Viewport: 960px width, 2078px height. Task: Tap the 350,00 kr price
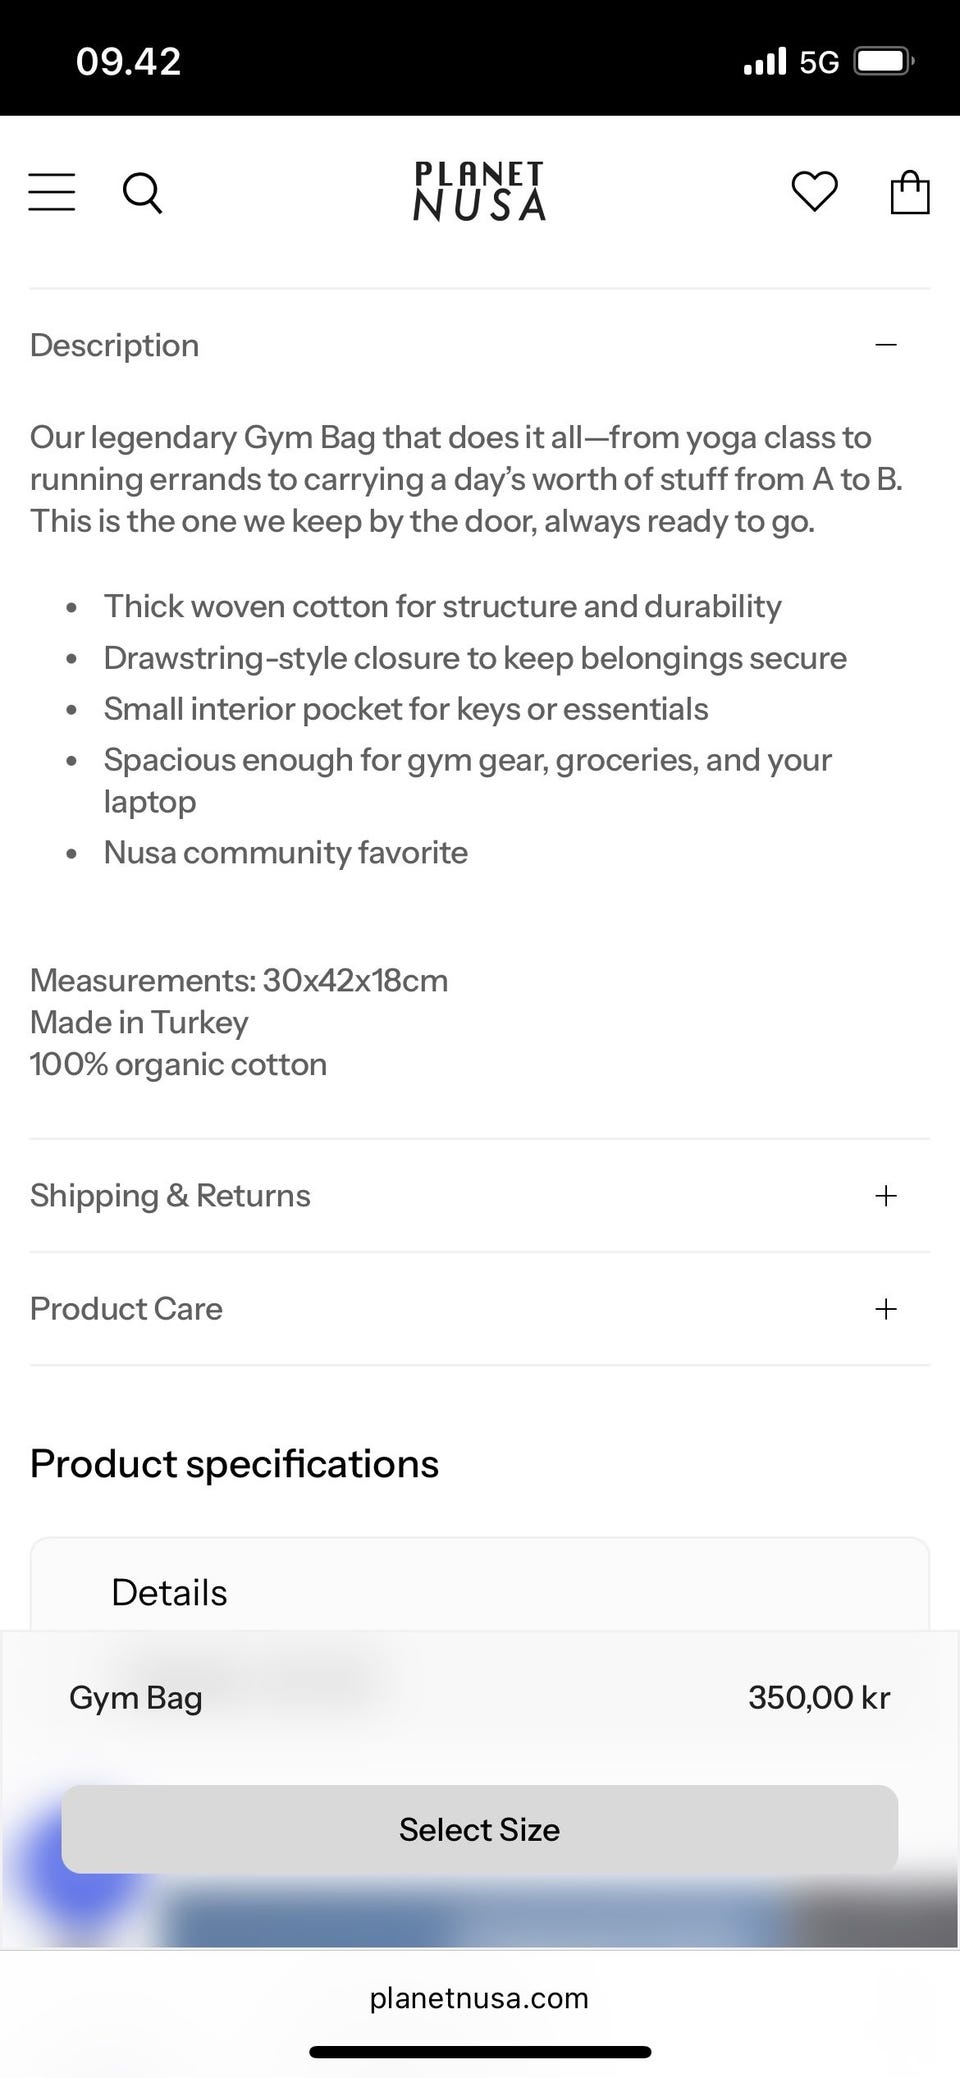point(819,1697)
